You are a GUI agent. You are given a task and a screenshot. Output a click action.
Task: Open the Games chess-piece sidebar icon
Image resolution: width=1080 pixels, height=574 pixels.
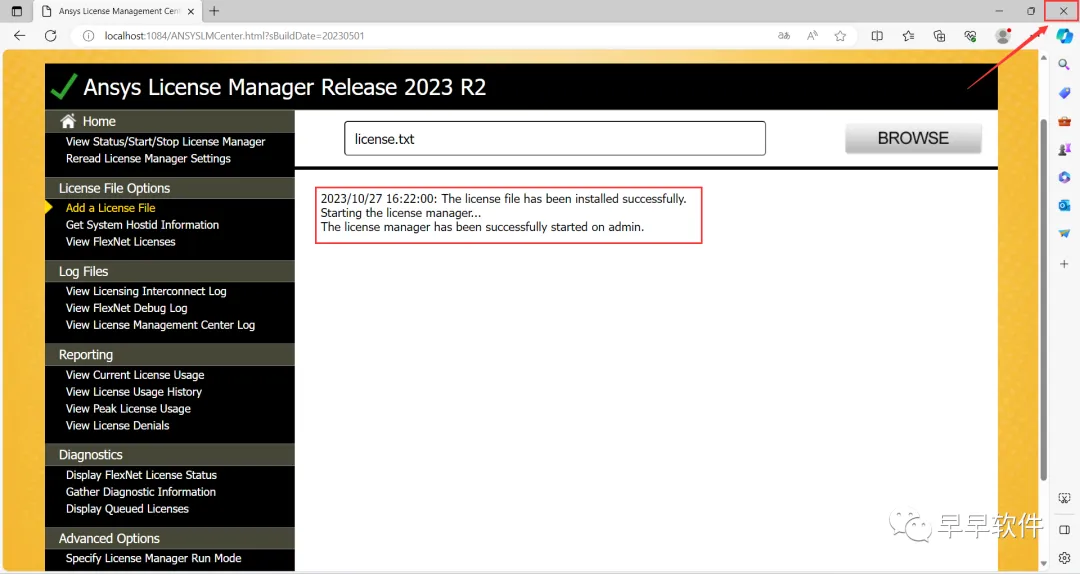pos(1064,149)
